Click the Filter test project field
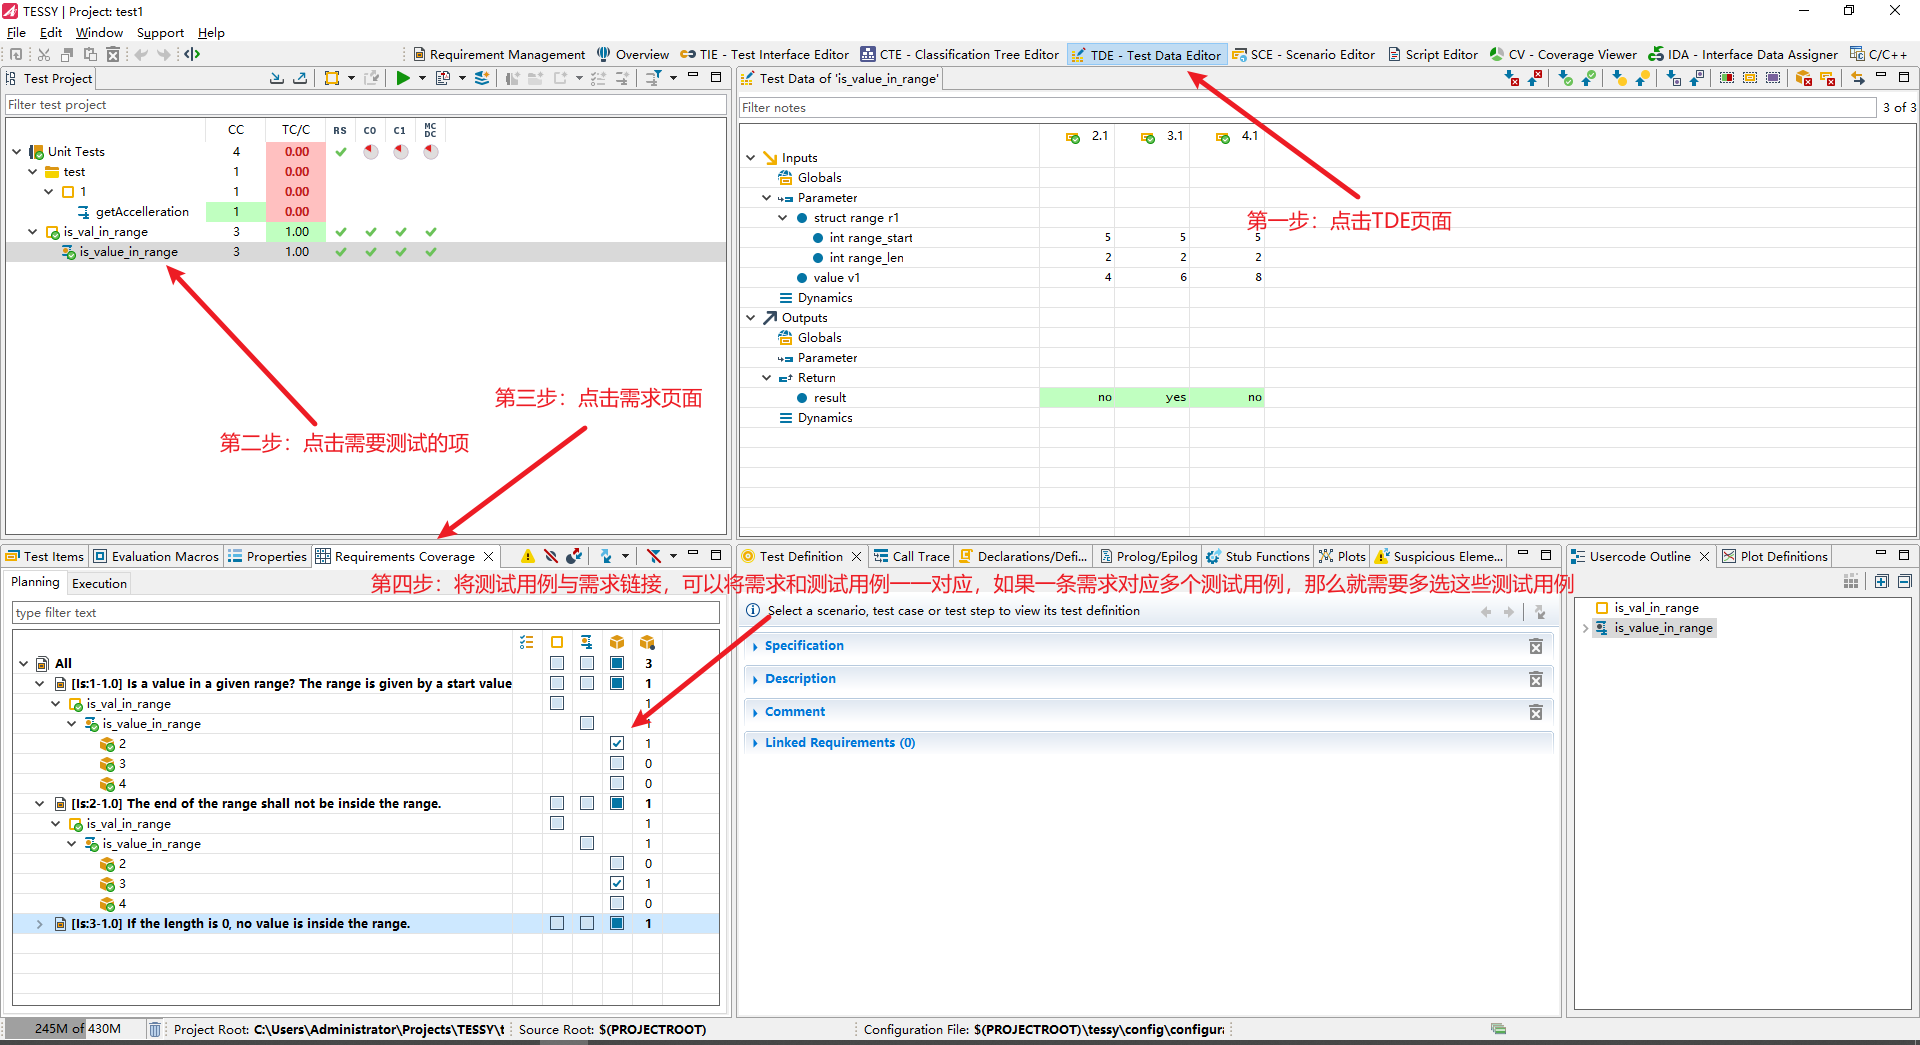This screenshot has width=1920, height=1045. tap(366, 105)
